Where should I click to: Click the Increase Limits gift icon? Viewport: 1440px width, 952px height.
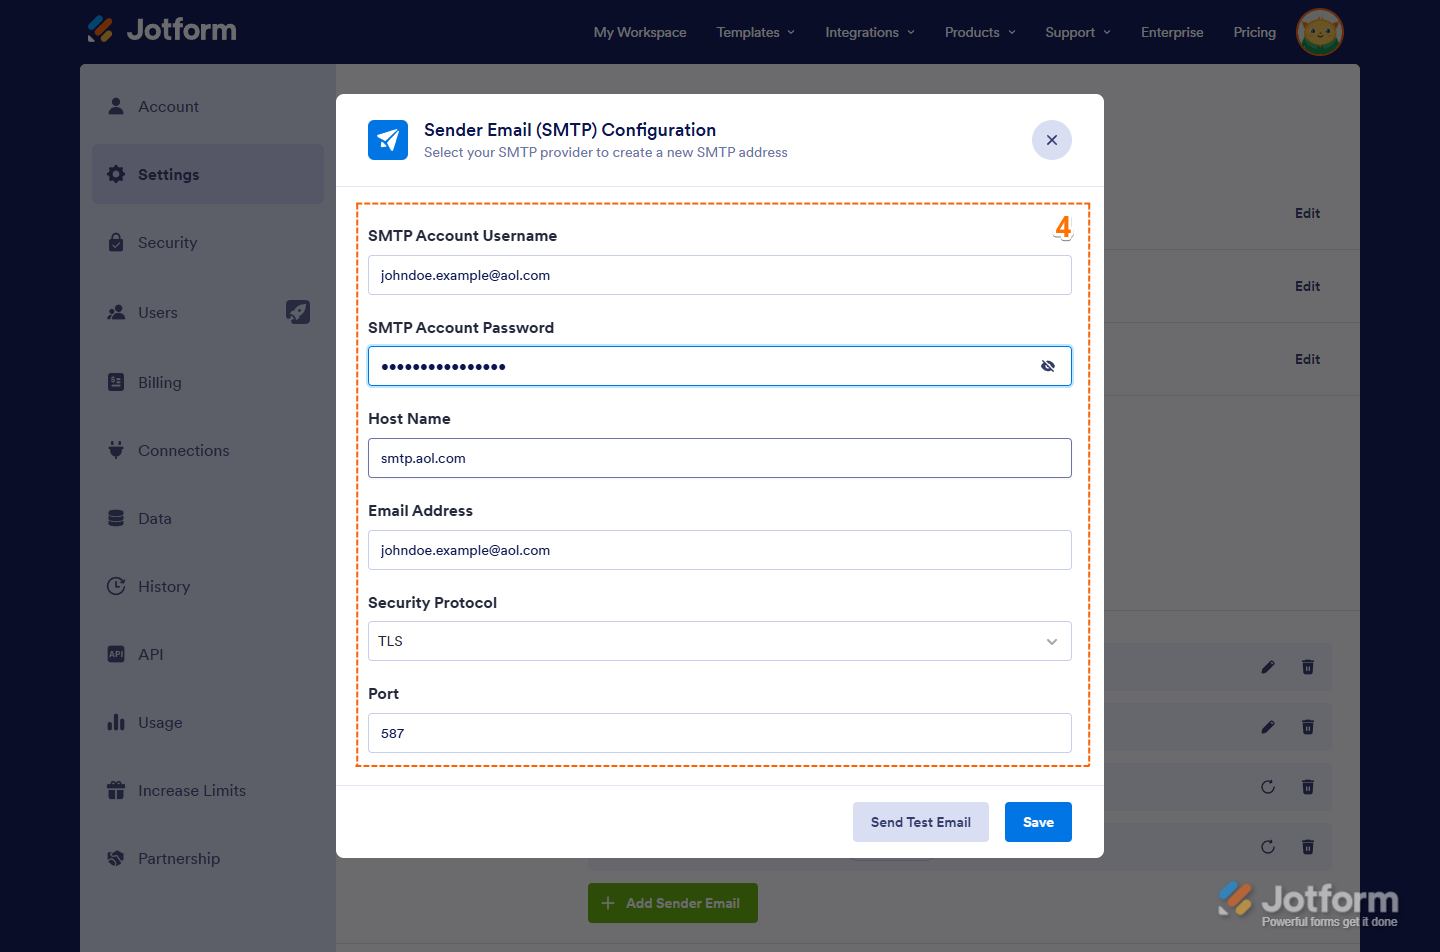(x=116, y=790)
